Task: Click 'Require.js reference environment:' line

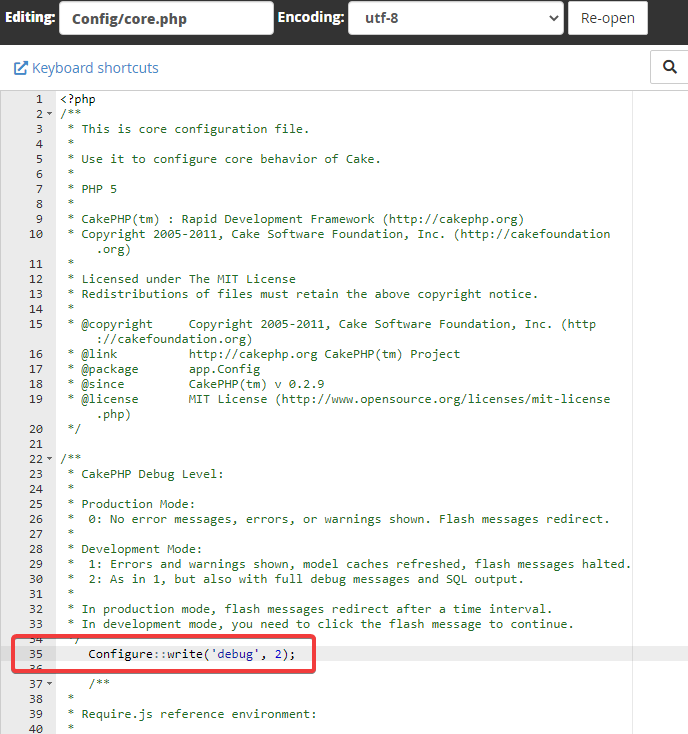Action: (199, 714)
